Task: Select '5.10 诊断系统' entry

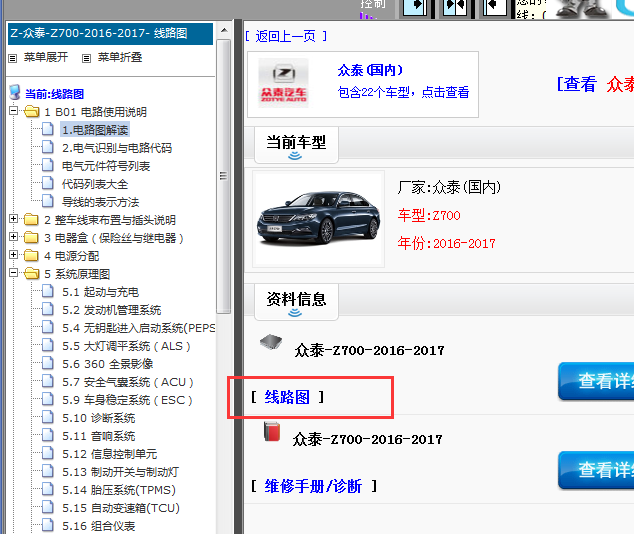Action: pyautogui.click(x=99, y=418)
